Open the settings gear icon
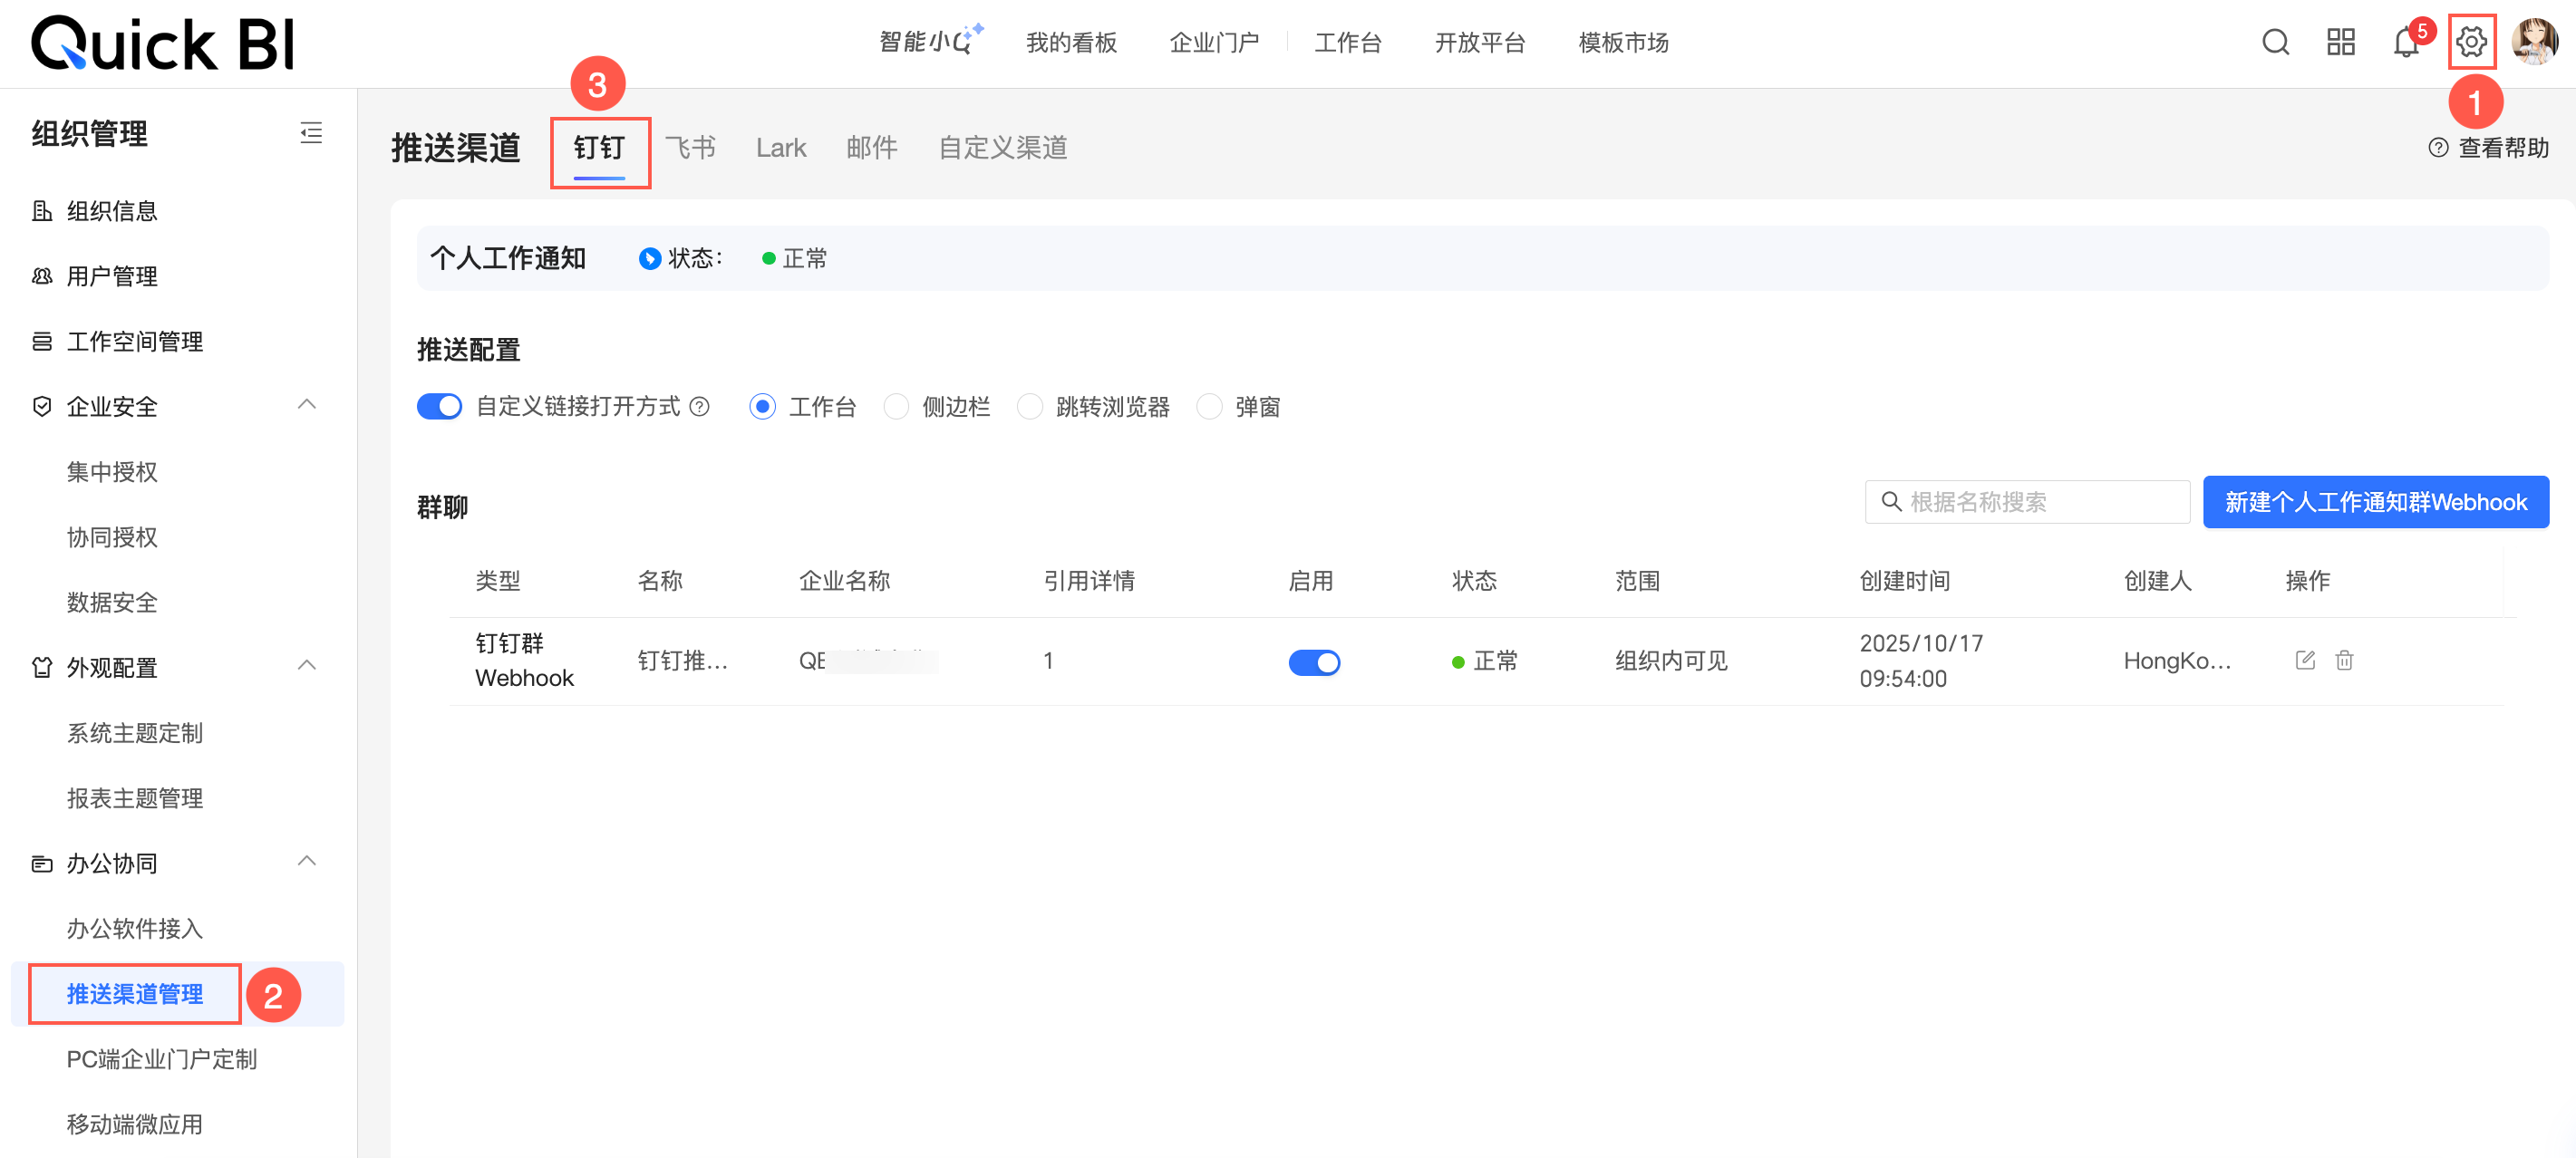The image size is (2576, 1158). (2470, 42)
